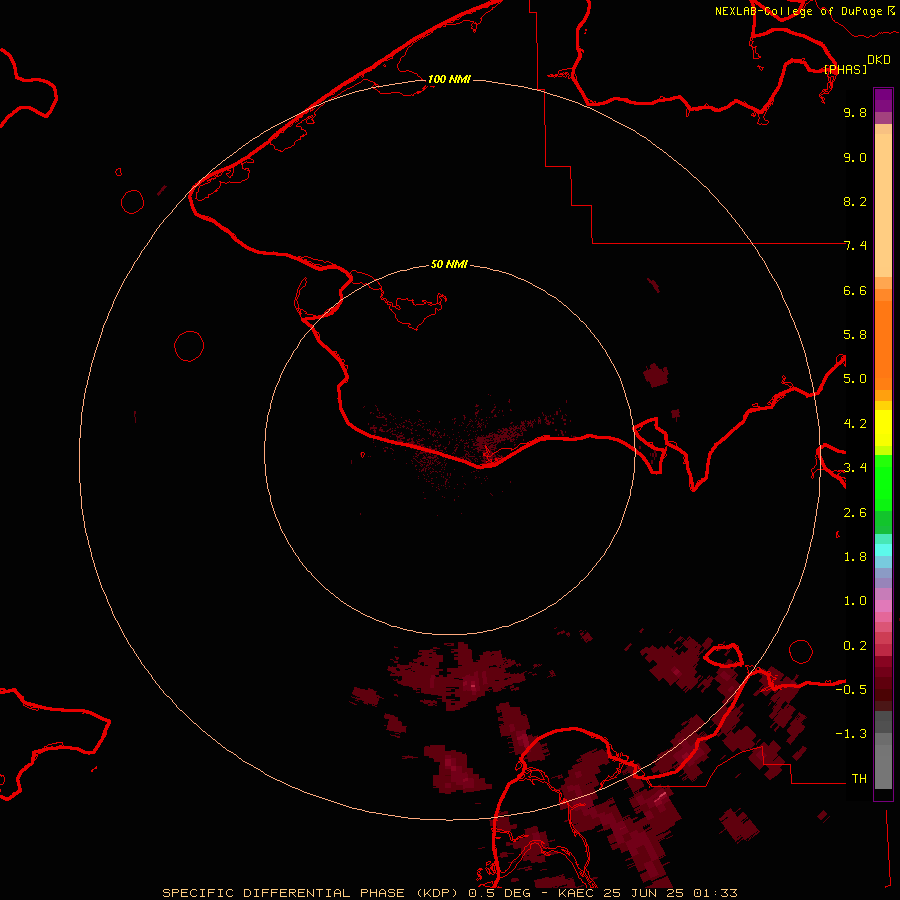Pick the bright green band of the color scale
Image resolution: width=900 pixels, height=900 pixels.
(x=883, y=483)
